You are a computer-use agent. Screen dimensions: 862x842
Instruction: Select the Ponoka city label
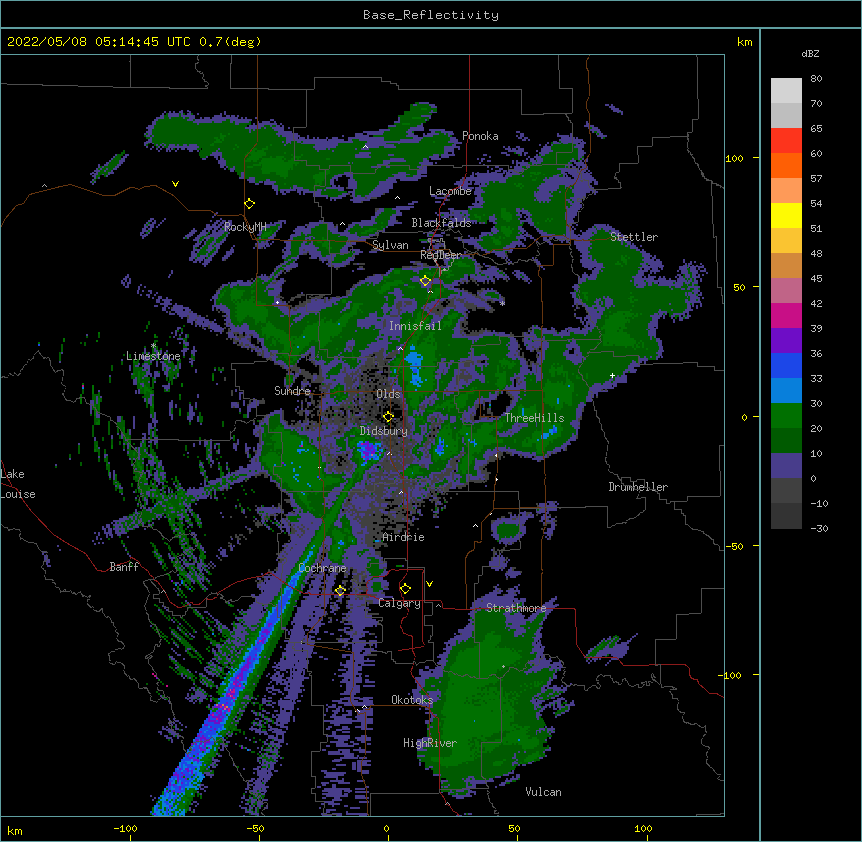click(x=480, y=136)
